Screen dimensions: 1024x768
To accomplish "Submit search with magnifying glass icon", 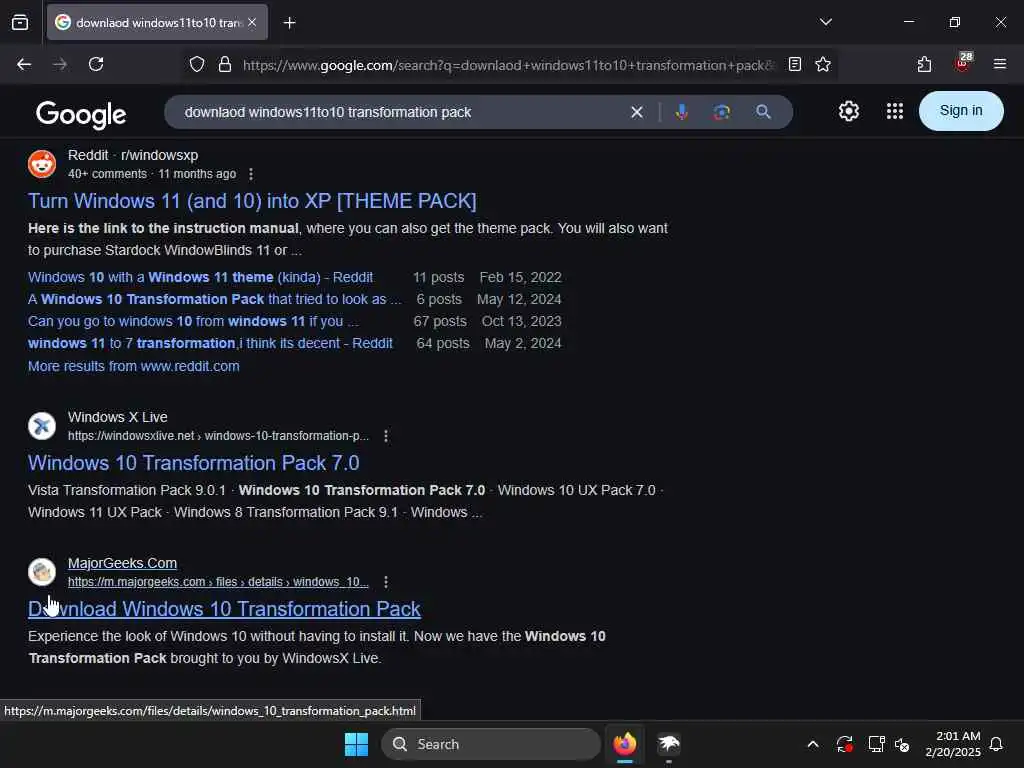I will pos(763,112).
